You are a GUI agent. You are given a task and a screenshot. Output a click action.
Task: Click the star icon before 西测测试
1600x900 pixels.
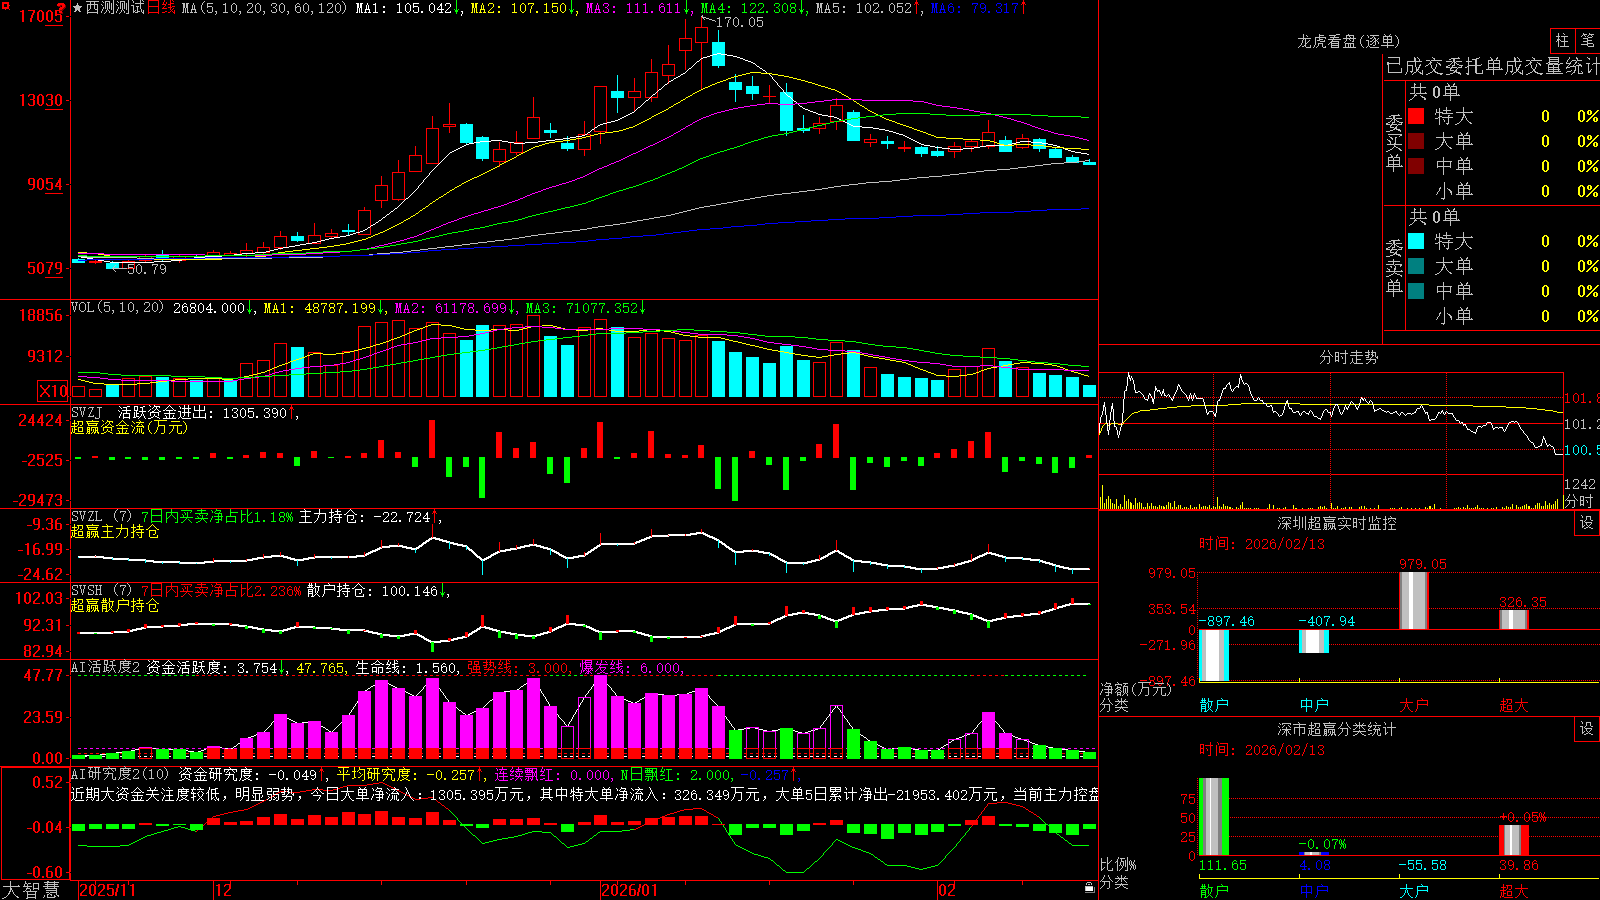(x=78, y=8)
